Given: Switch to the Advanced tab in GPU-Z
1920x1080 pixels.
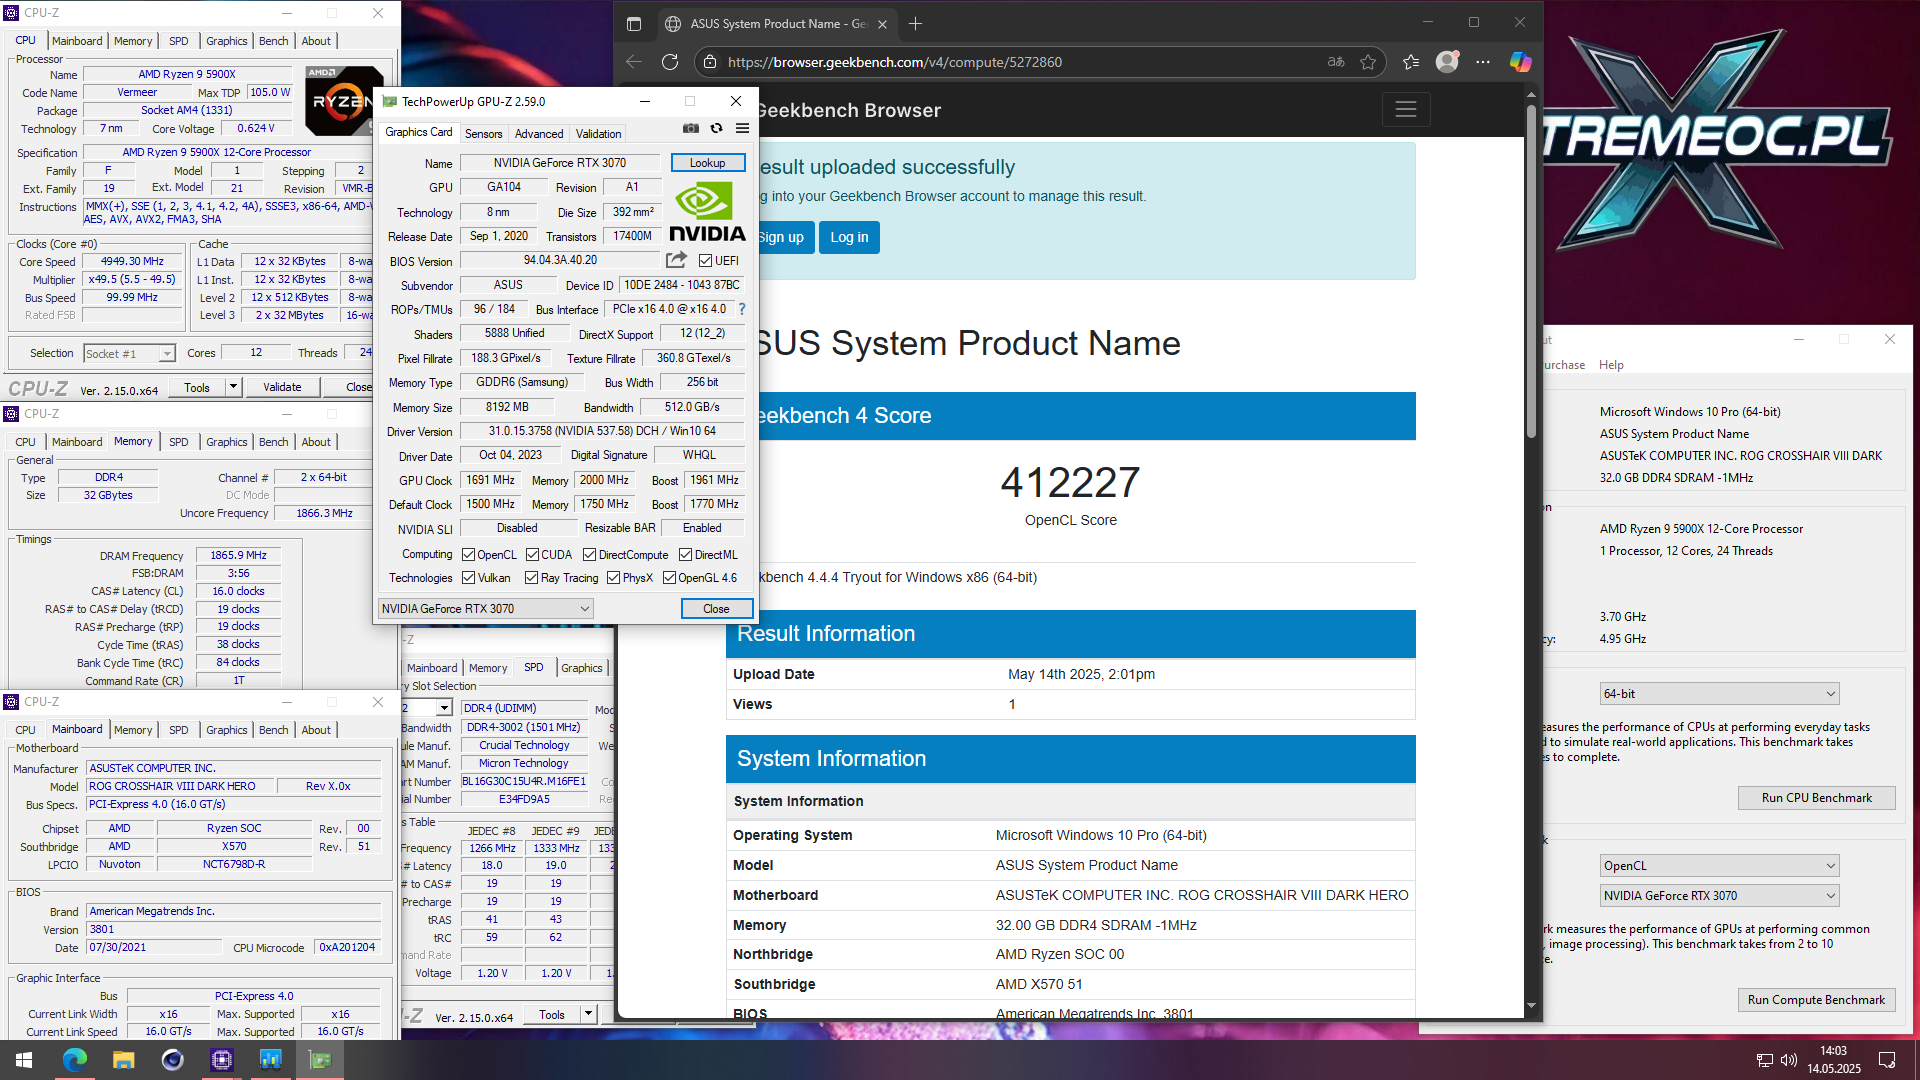Looking at the screenshot, I should (x=539, y=133).
